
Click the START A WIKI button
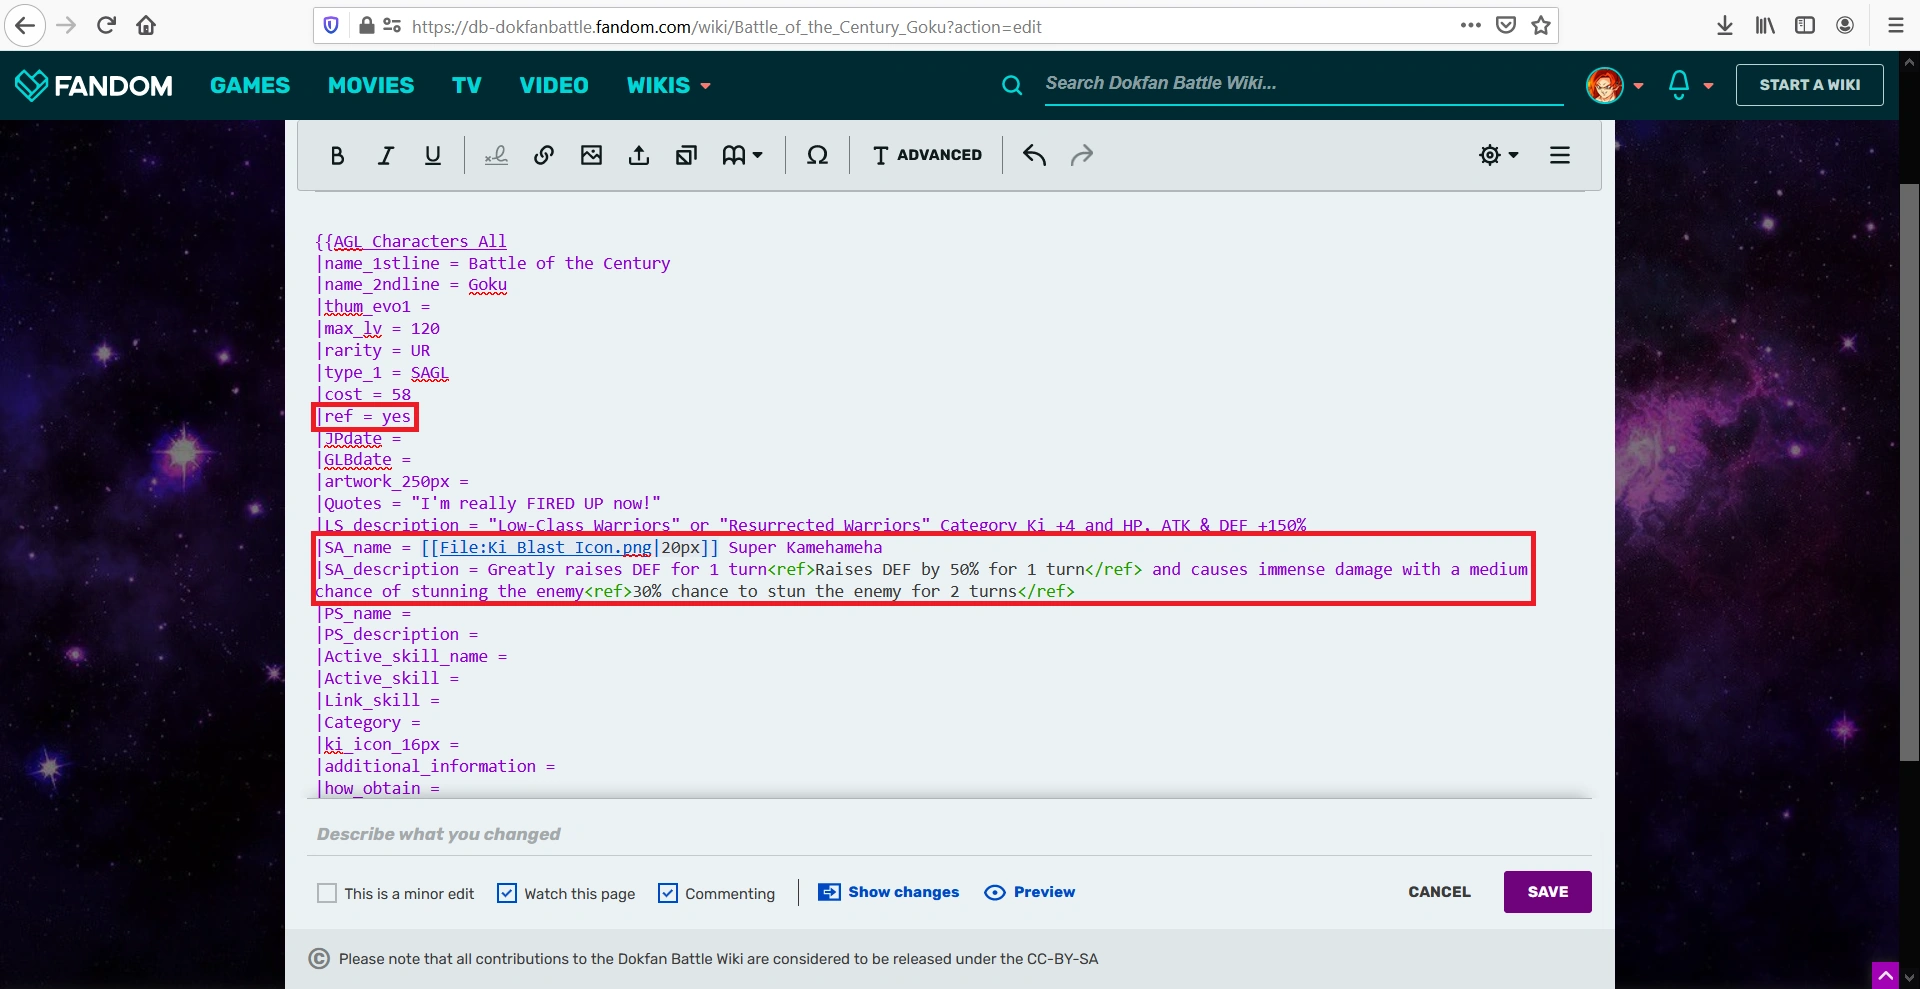tap(1810, 85)
